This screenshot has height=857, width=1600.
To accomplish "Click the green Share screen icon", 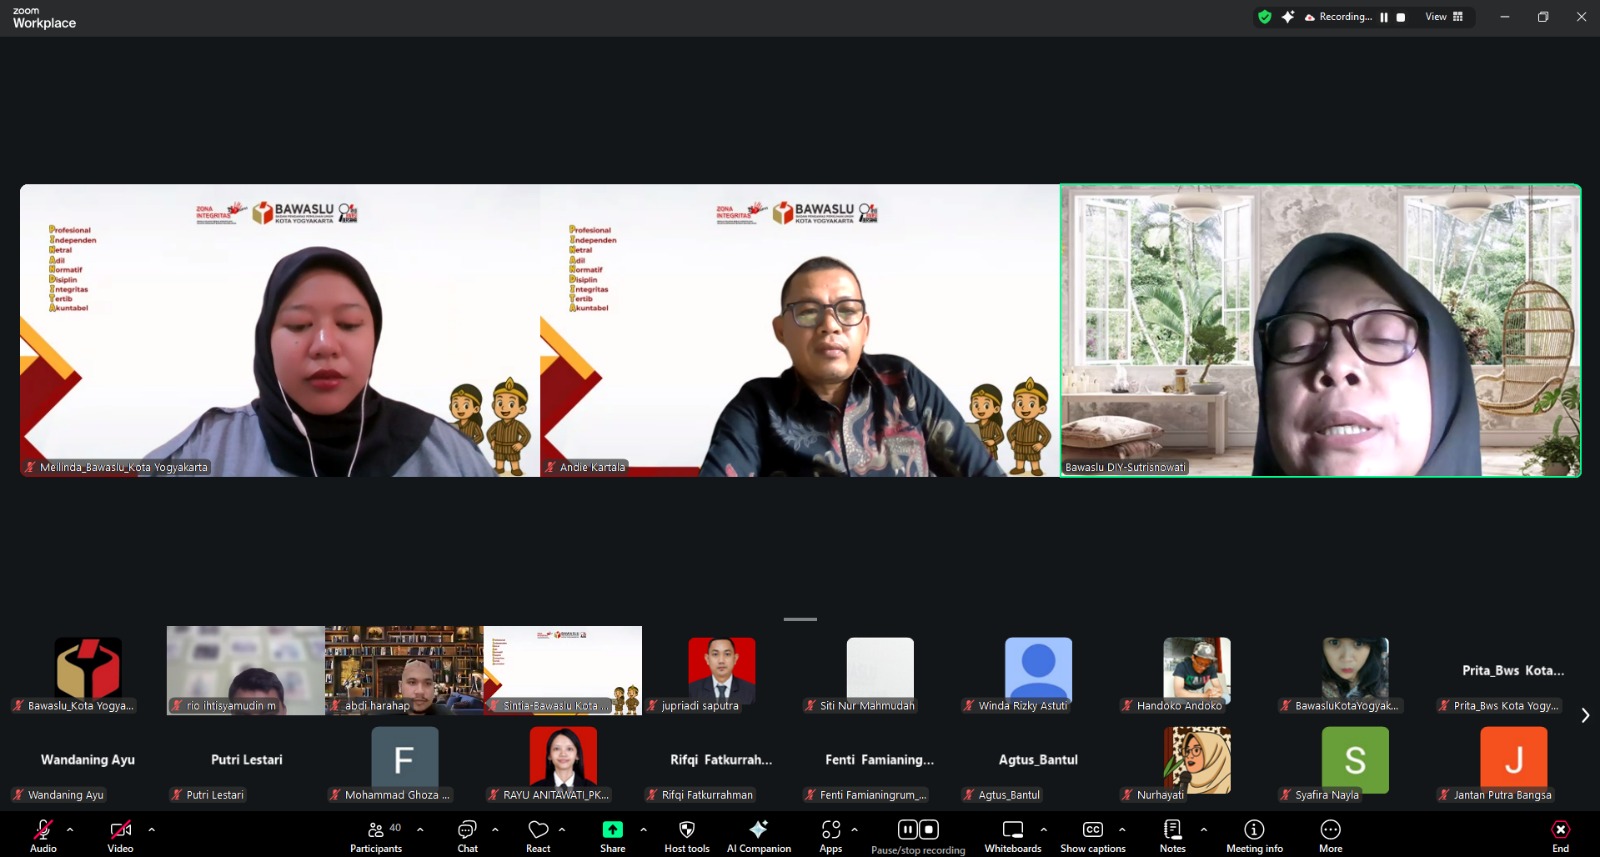I will [x=612, y=830].
